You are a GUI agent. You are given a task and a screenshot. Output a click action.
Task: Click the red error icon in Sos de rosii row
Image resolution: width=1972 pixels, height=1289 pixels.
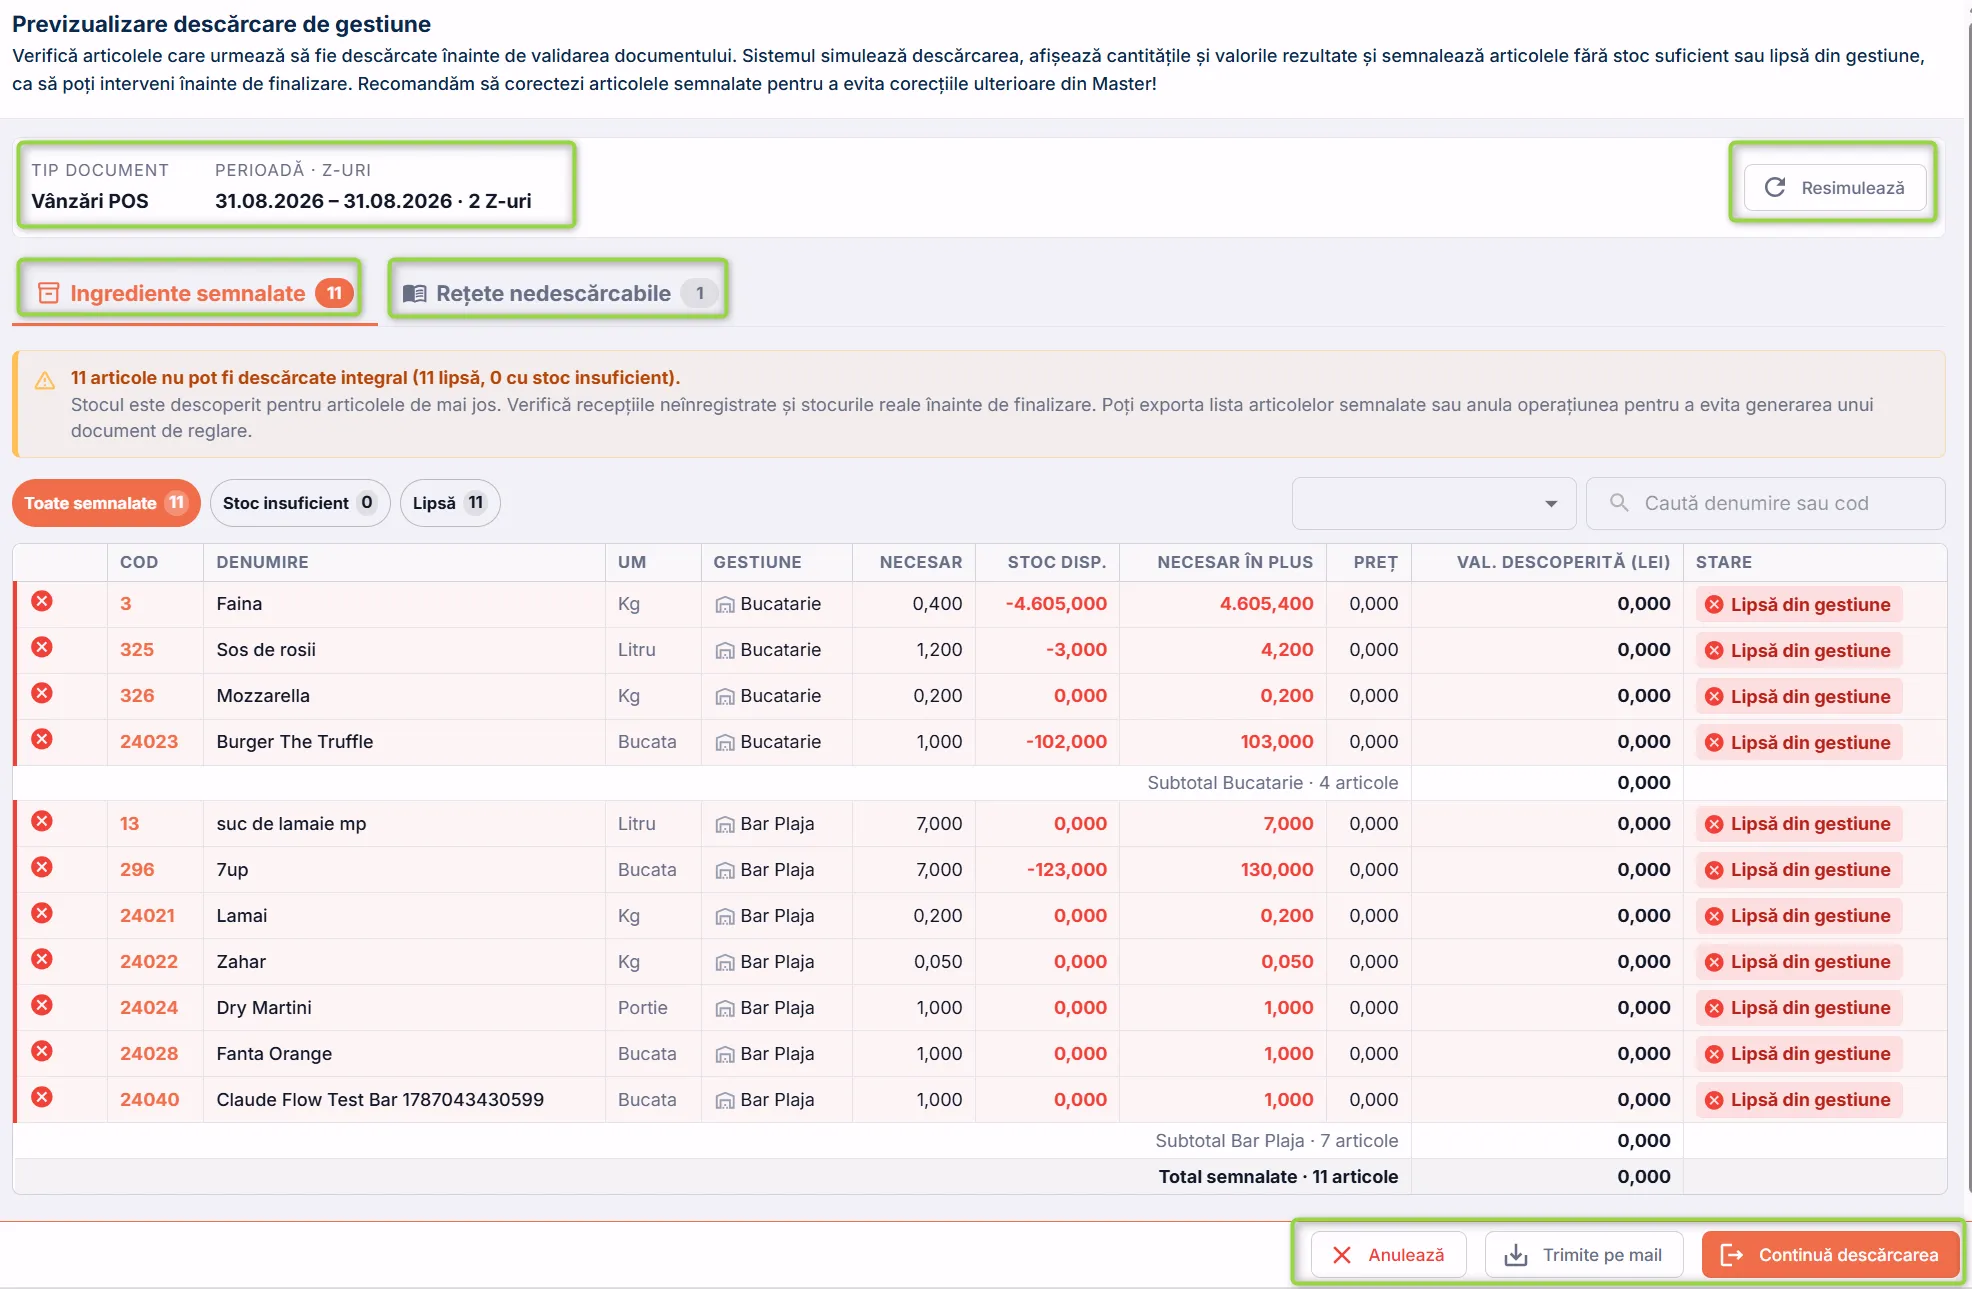(x=42, y=647)
